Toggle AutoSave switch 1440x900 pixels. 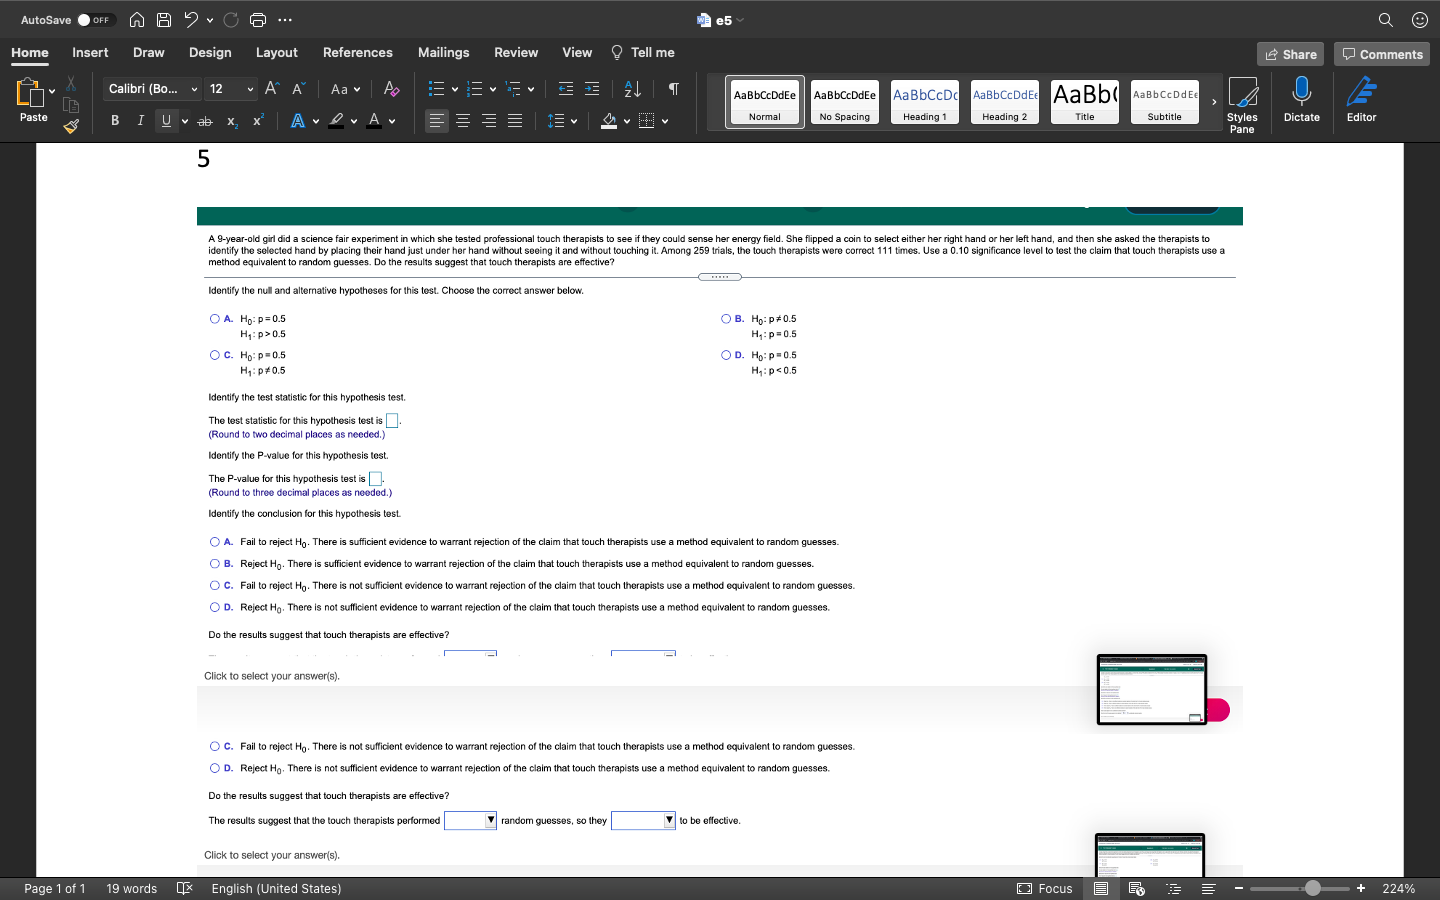(95, 20)
